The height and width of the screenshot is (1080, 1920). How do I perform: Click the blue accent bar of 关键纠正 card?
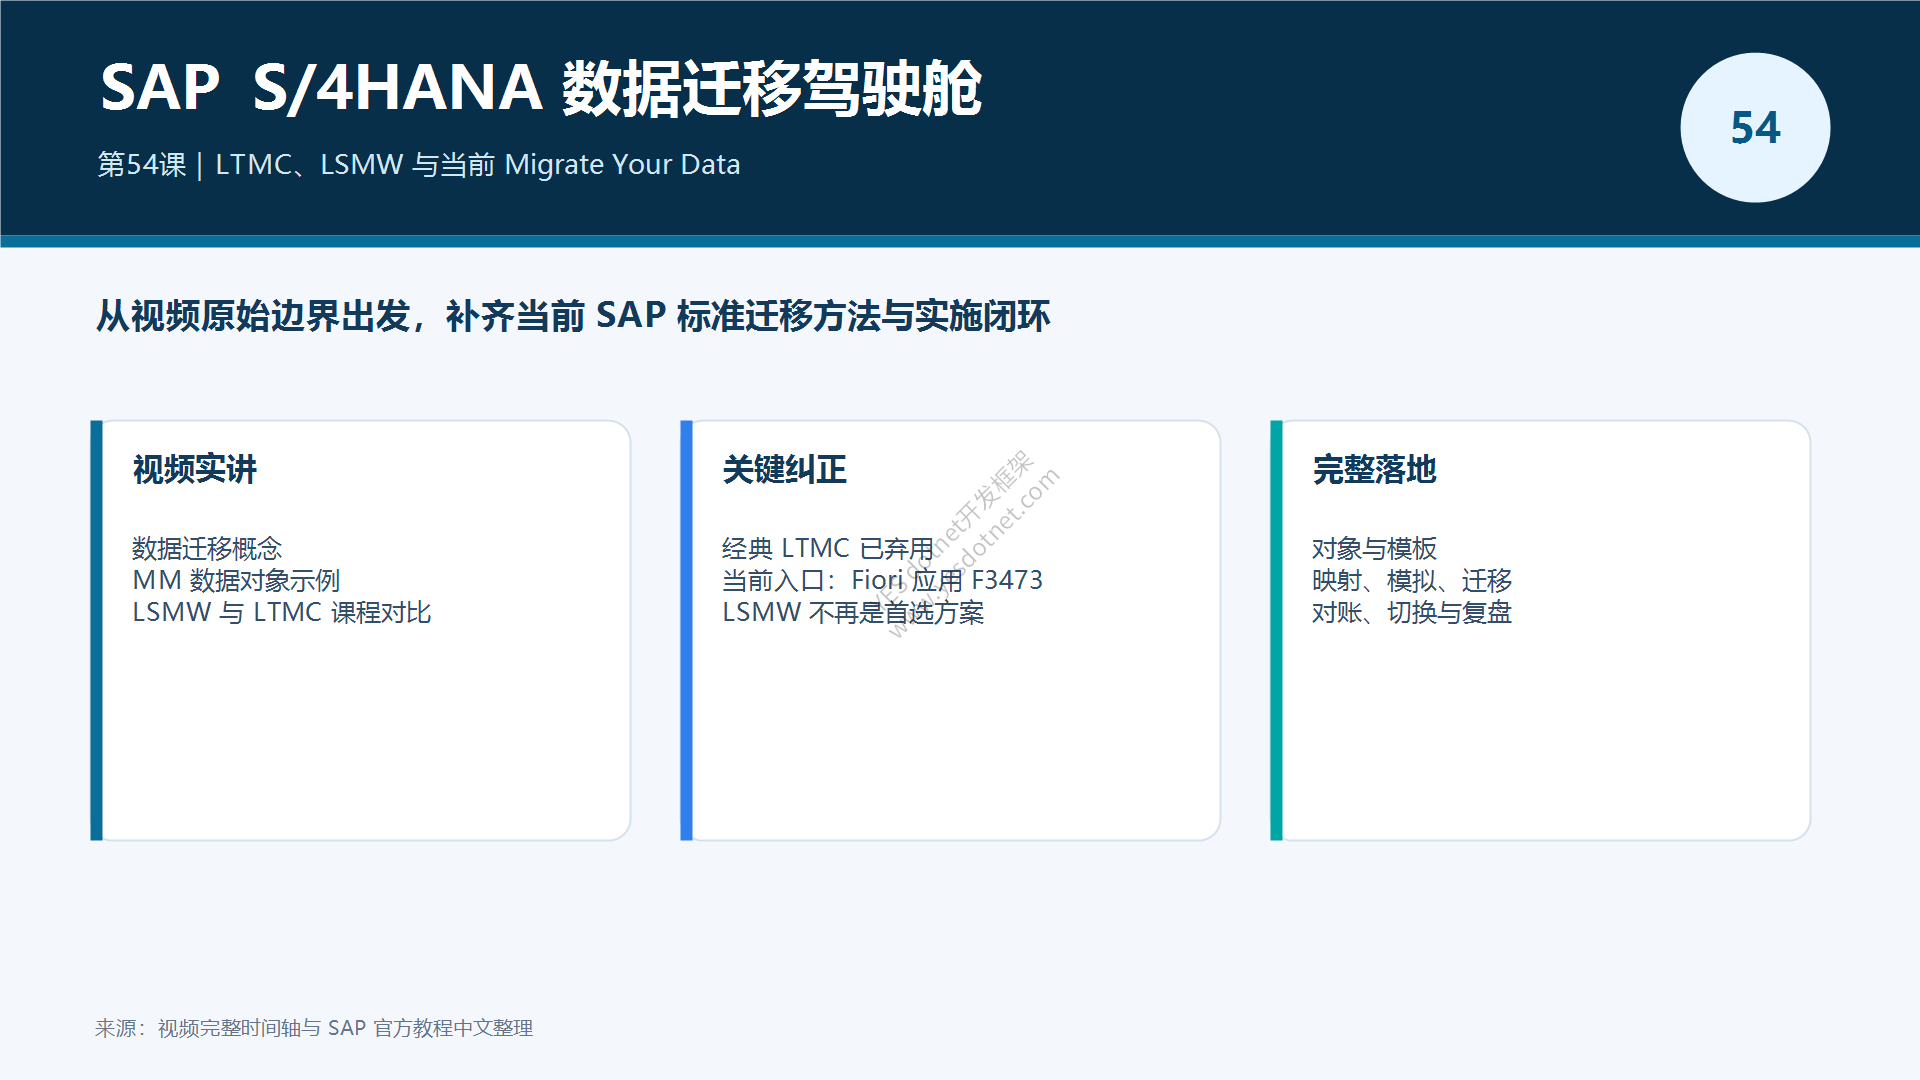click(x=686, y=630)
